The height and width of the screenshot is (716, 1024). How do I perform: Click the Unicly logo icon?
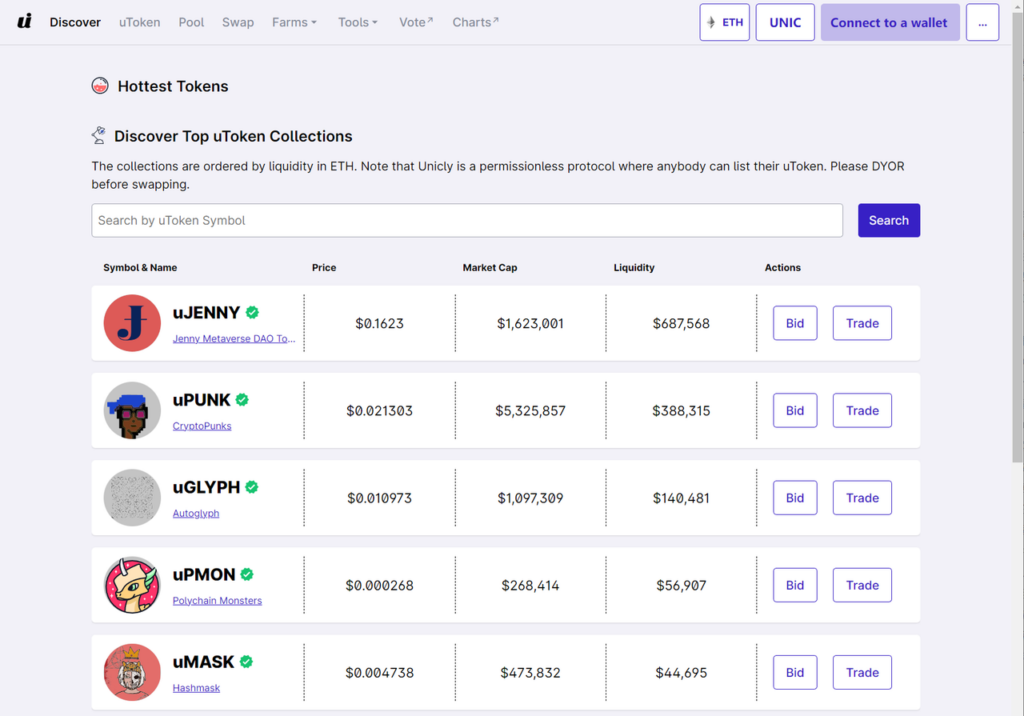coord(25,22)
